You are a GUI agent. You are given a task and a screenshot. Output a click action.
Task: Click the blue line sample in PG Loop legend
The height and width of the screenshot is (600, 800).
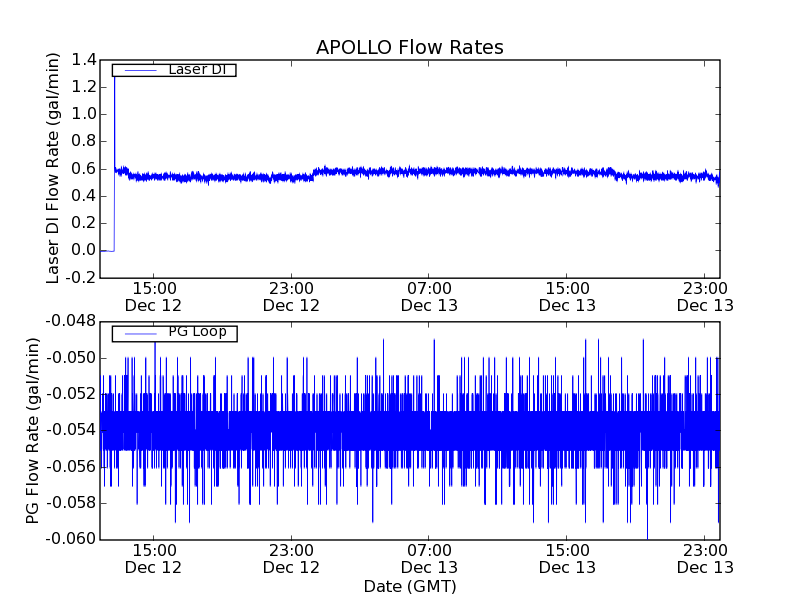141,334
